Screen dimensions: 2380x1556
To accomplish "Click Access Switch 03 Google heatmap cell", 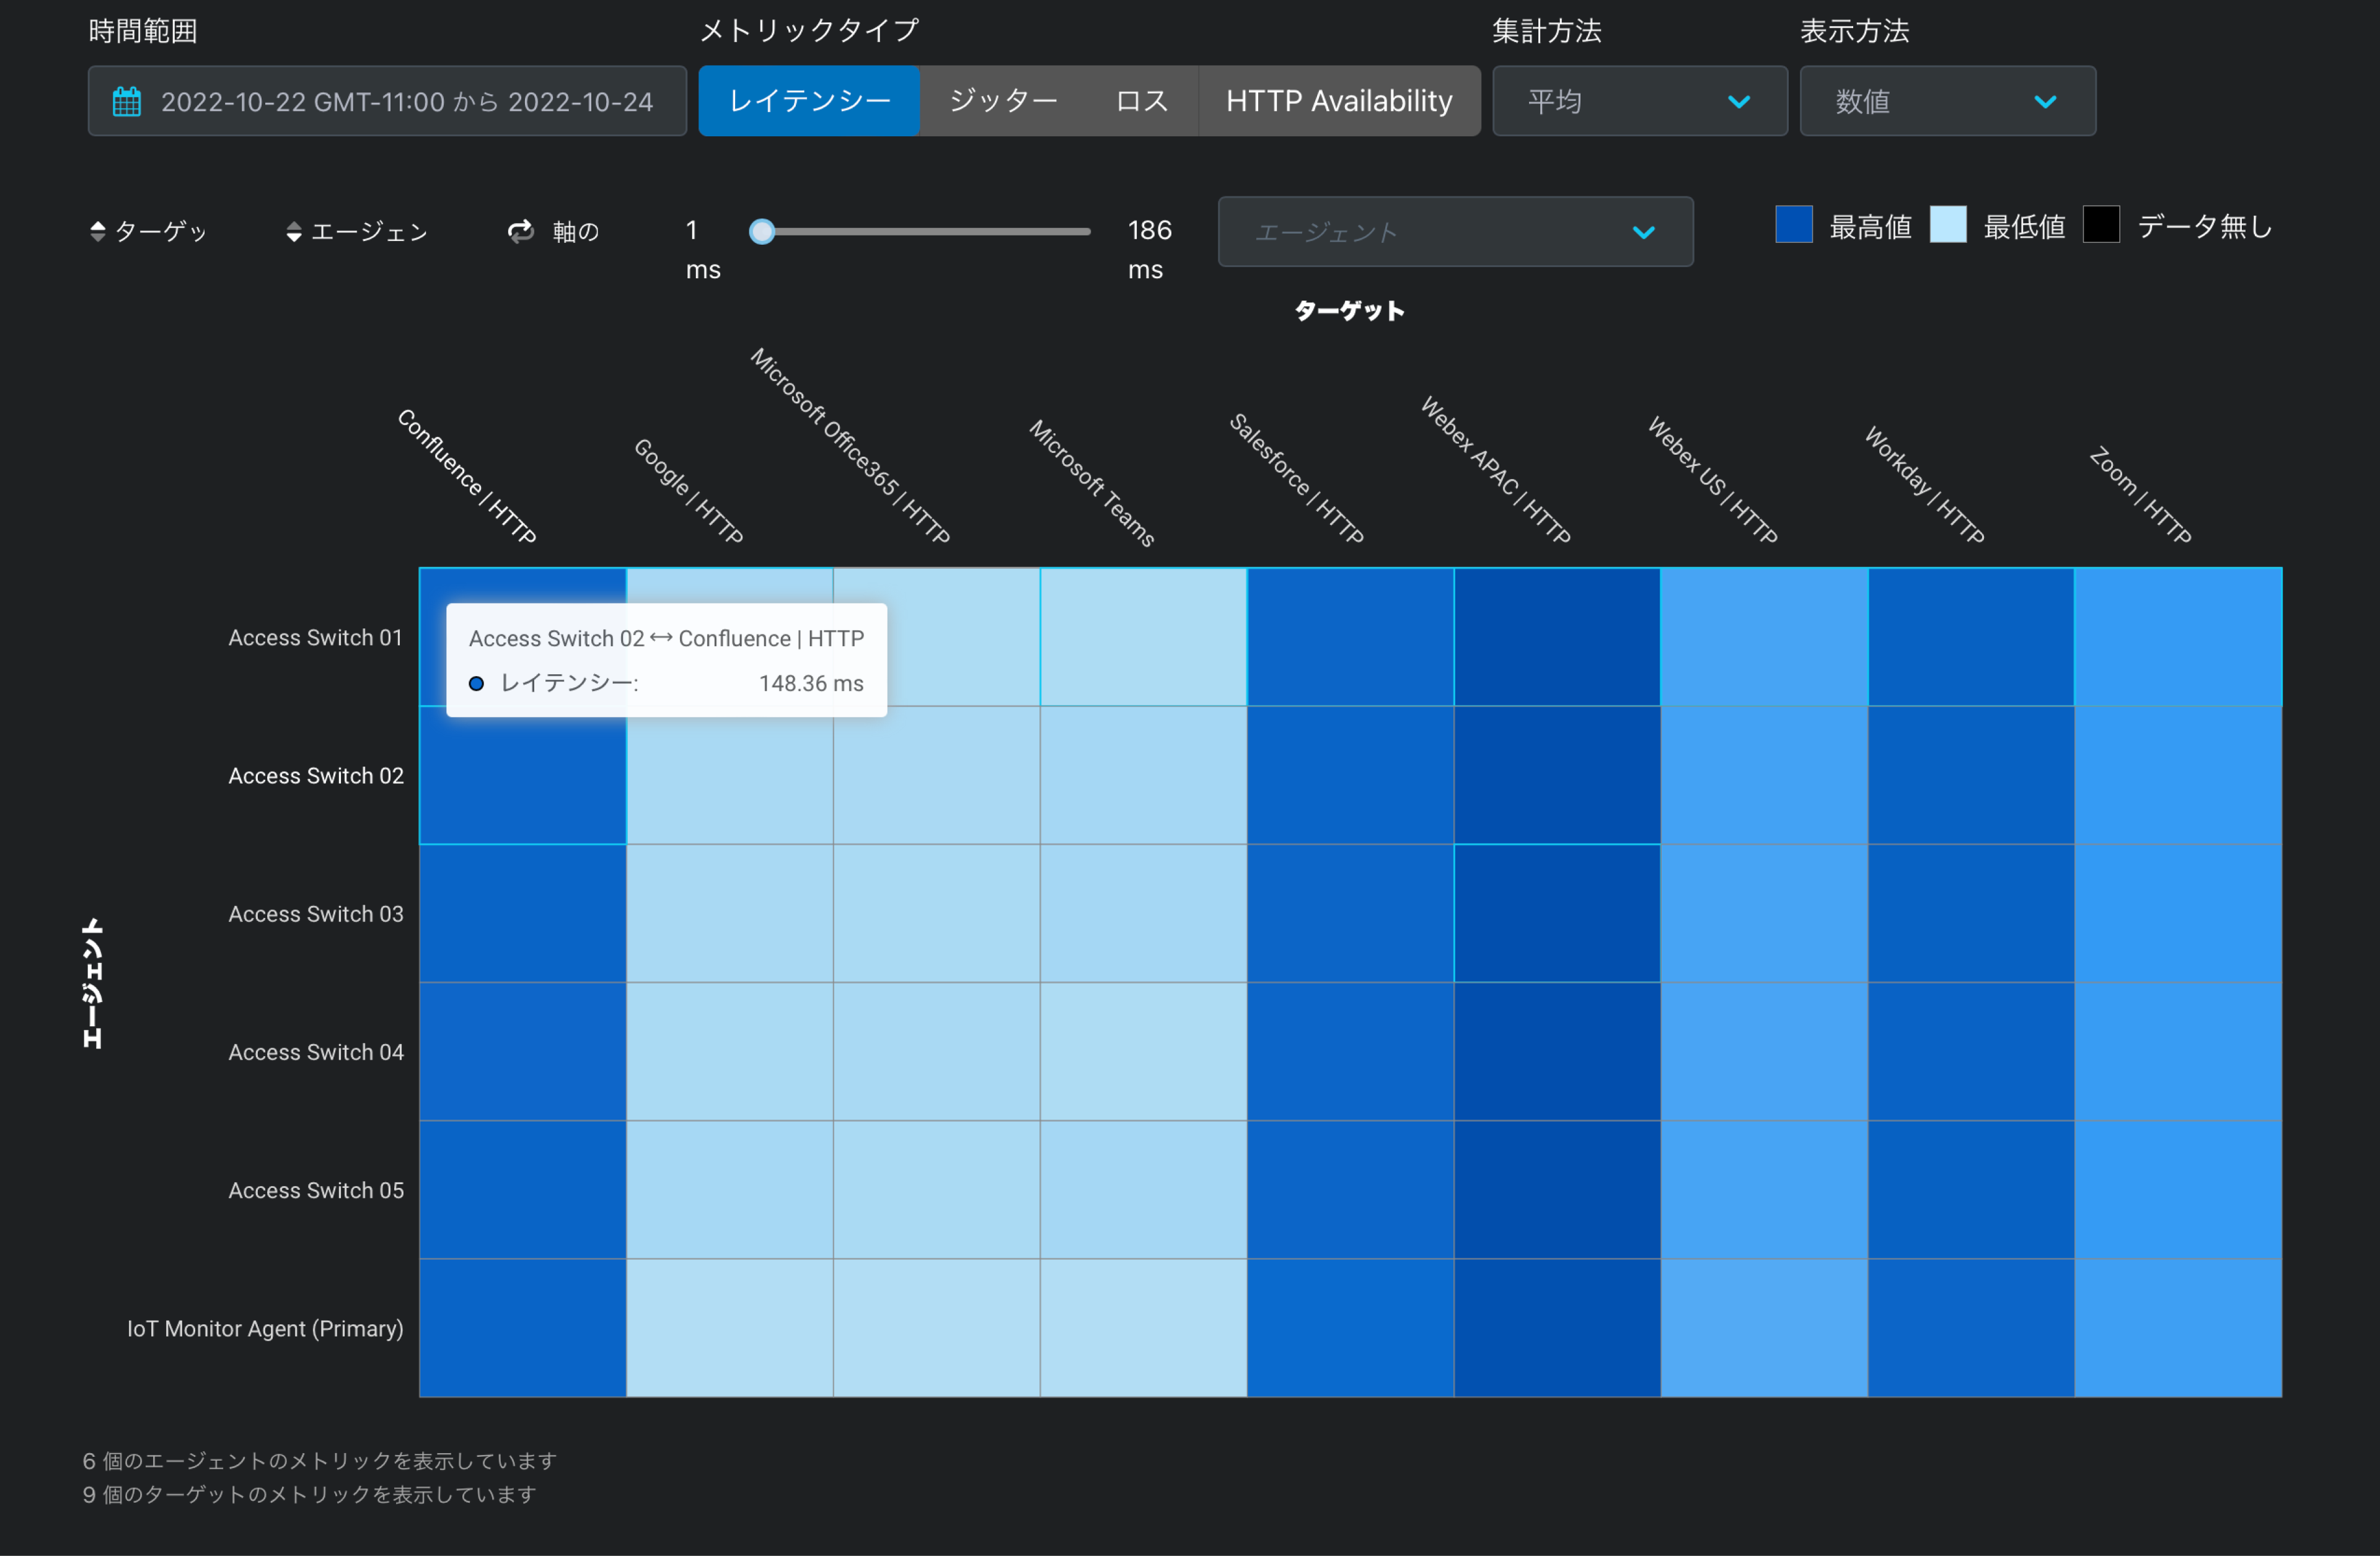I will point(730,913).
